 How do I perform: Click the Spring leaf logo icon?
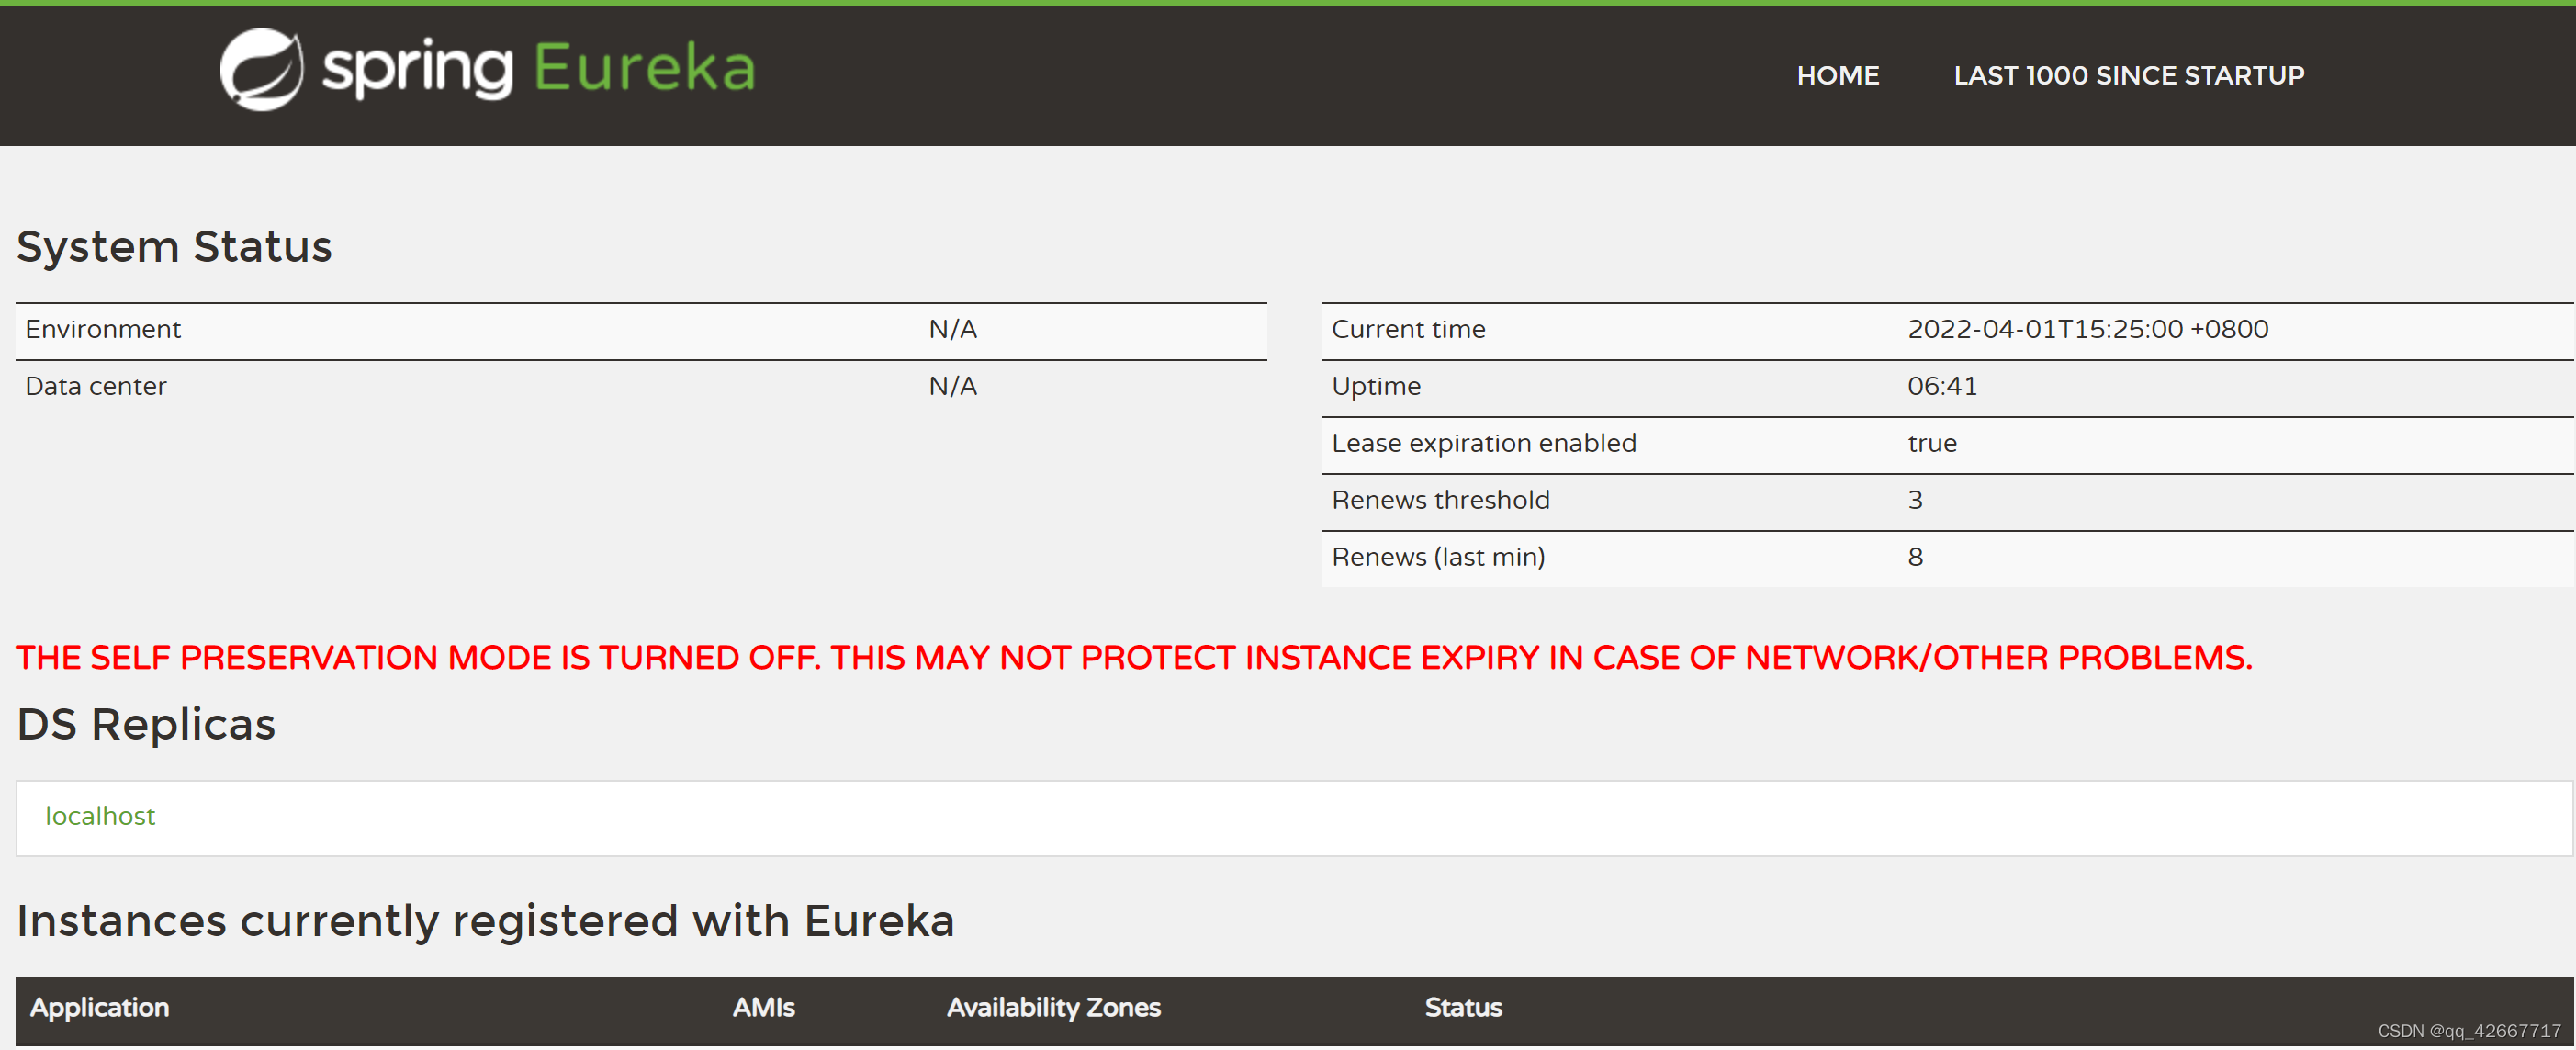261,69
